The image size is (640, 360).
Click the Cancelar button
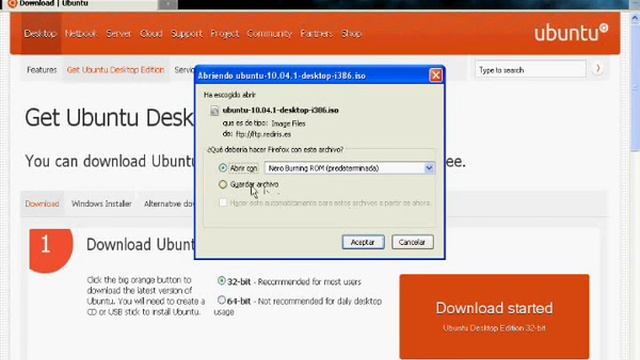coord(412,242)
